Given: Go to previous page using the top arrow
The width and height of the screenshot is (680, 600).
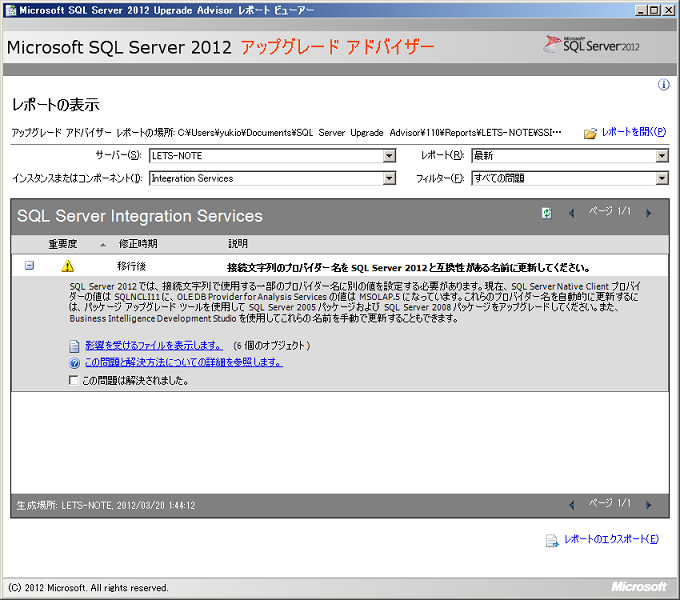Looking at the screenshot, I should tap(571, 213).
